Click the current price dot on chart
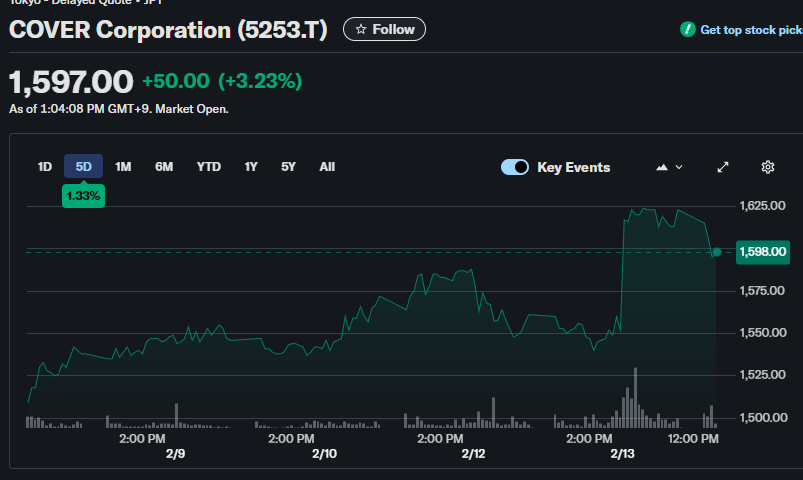803x480 pixels. [717, 252]
